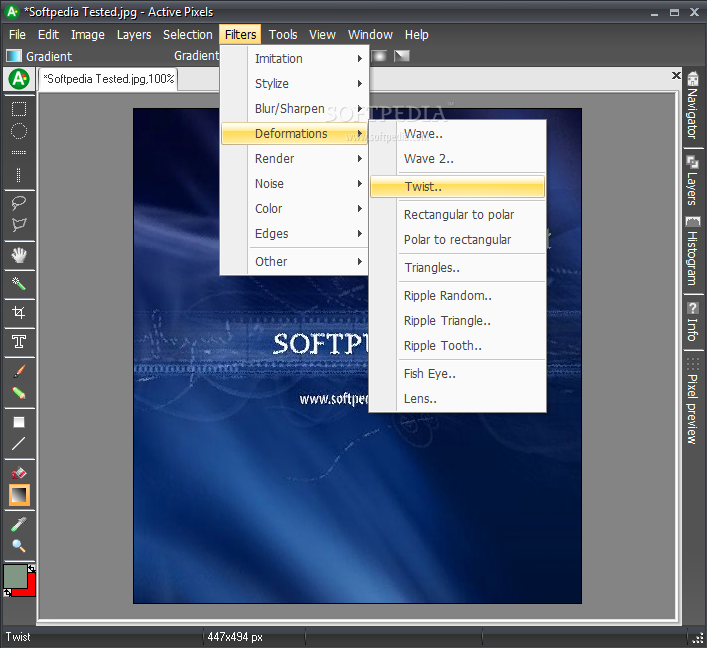Screen dimensions: 707x648
Task: Select the pencil tool
Action: [x=18, y=393]
